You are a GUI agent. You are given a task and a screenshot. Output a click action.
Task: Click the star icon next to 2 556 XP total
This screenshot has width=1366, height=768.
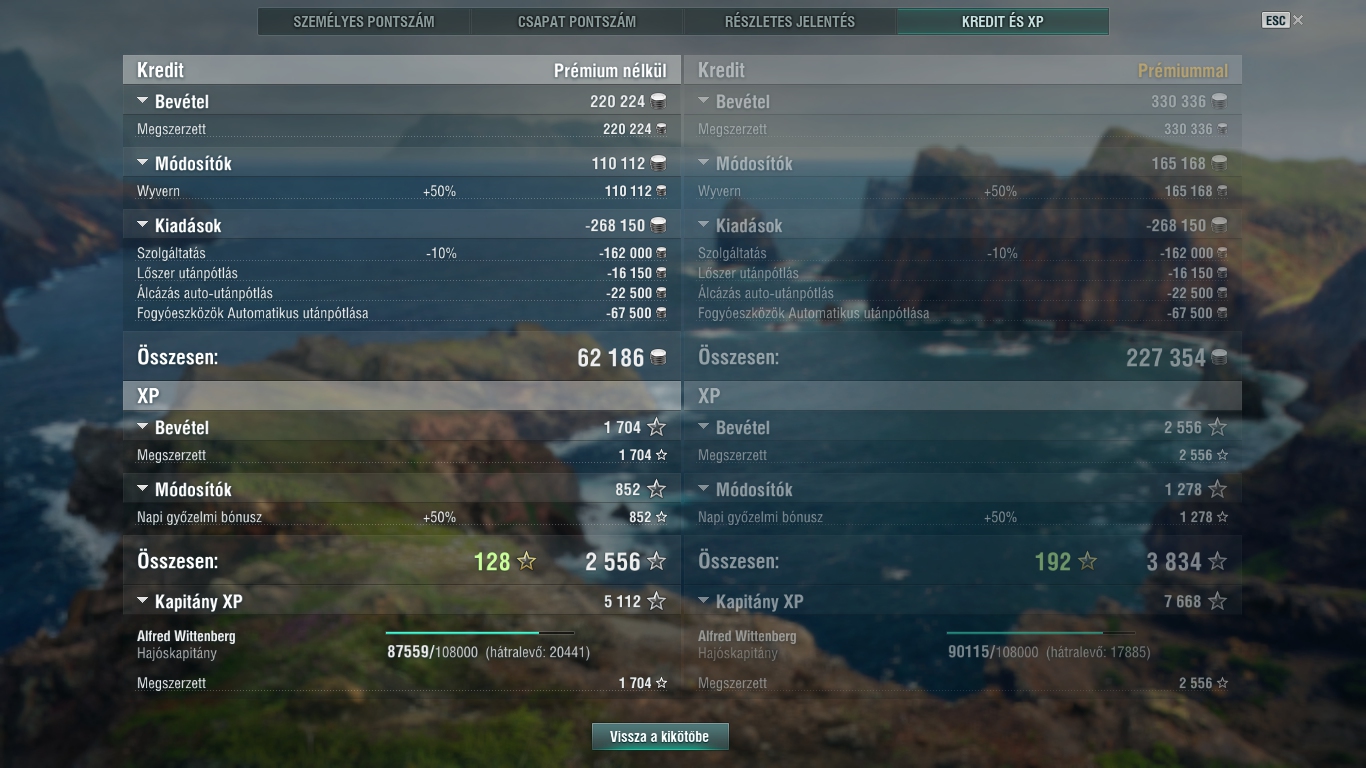(656, 561)
